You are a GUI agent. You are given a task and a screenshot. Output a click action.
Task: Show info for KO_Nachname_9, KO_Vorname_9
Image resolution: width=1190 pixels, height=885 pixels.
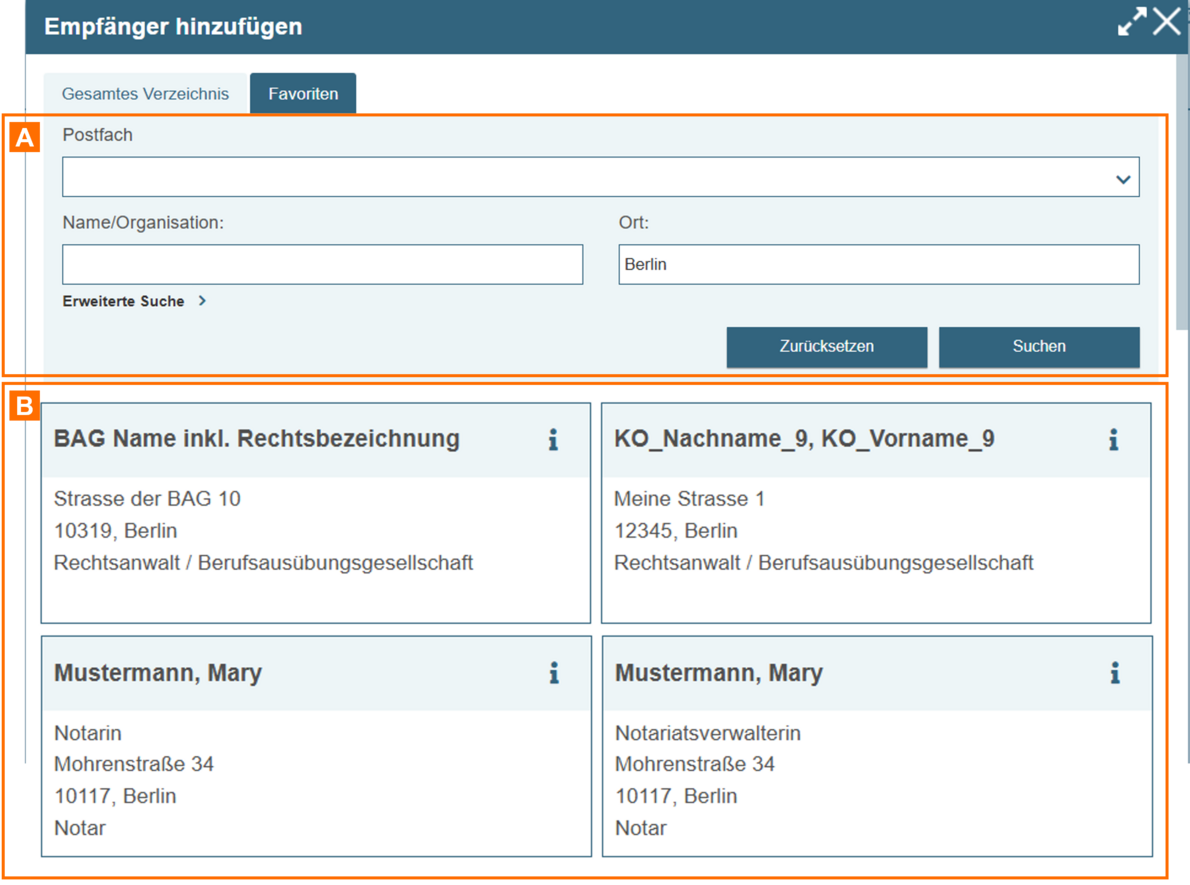1113,439
